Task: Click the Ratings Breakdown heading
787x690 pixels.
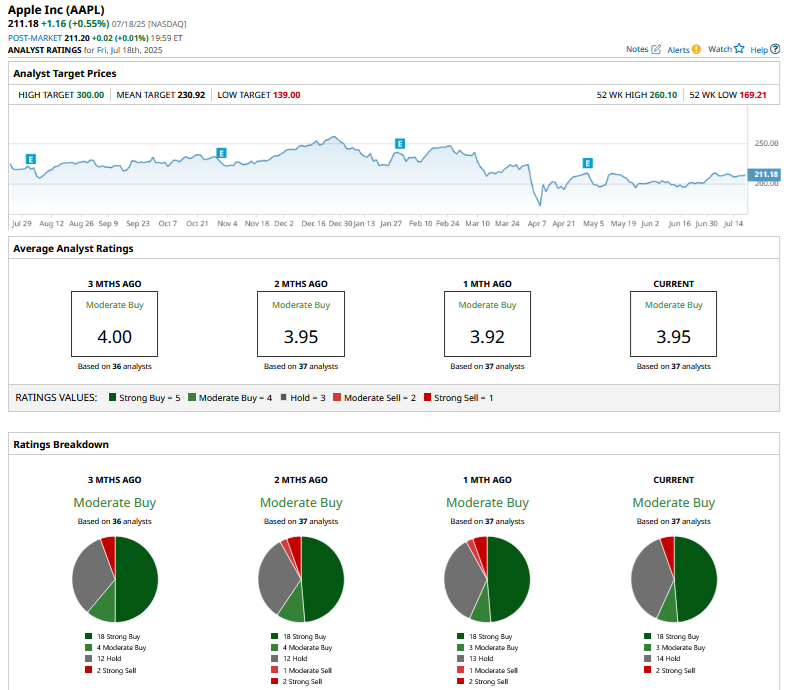Action: [61, 444]
